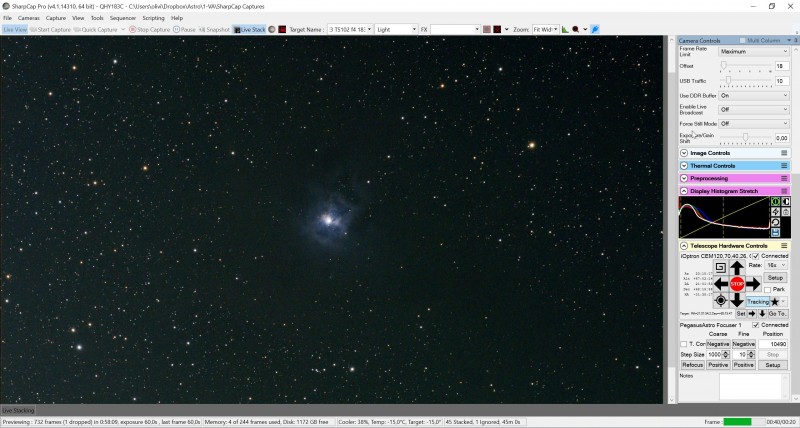
Task: Open the Use DDR Buffer dropdown
Action: point(754,95)
